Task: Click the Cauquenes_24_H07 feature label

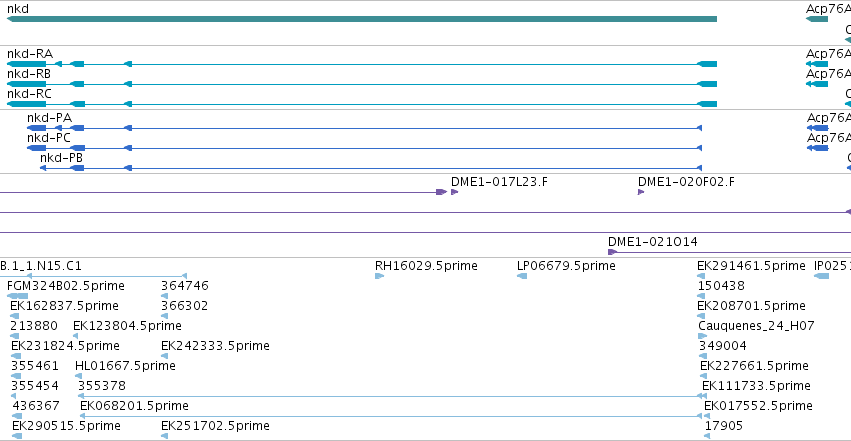Action: tap(756, 326)
